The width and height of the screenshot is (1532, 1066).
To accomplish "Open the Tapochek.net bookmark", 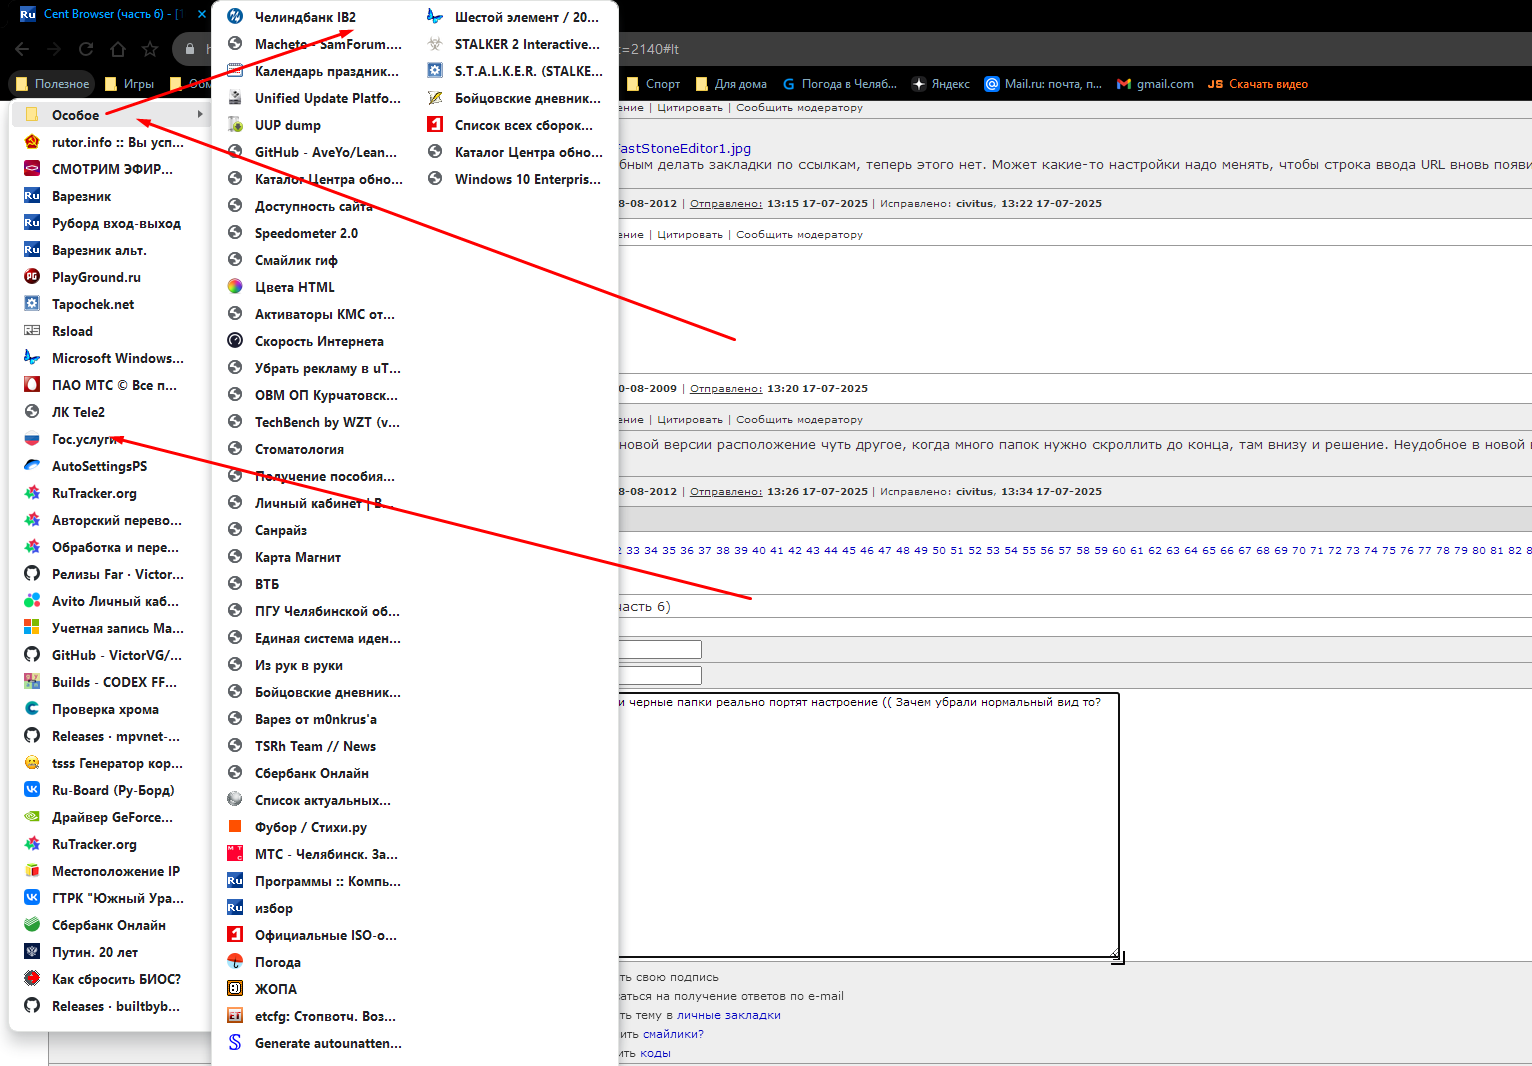I will pos(93,304).
